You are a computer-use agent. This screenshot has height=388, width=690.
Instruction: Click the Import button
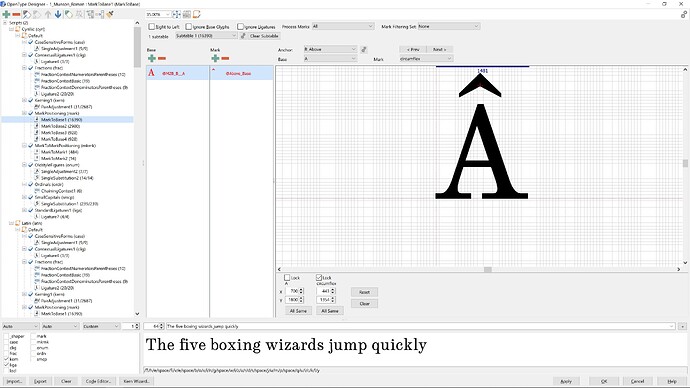point(14,381)
